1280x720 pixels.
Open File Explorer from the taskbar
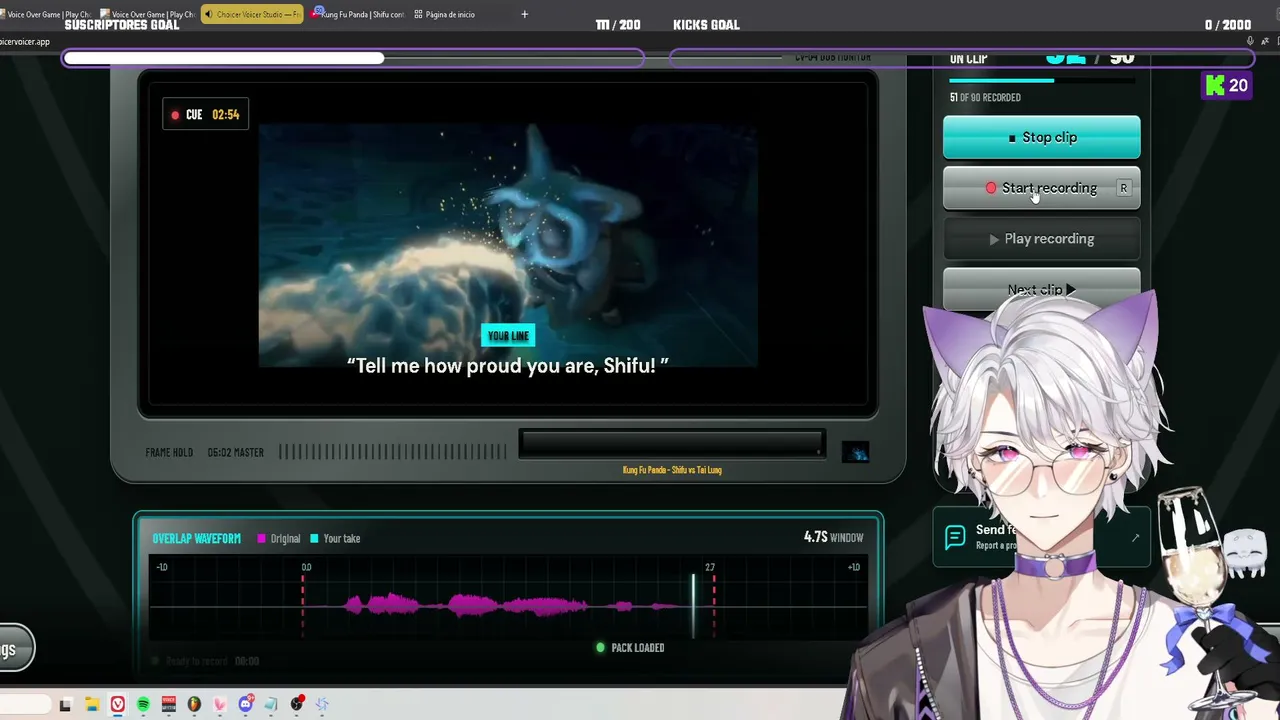coord(91,705)
